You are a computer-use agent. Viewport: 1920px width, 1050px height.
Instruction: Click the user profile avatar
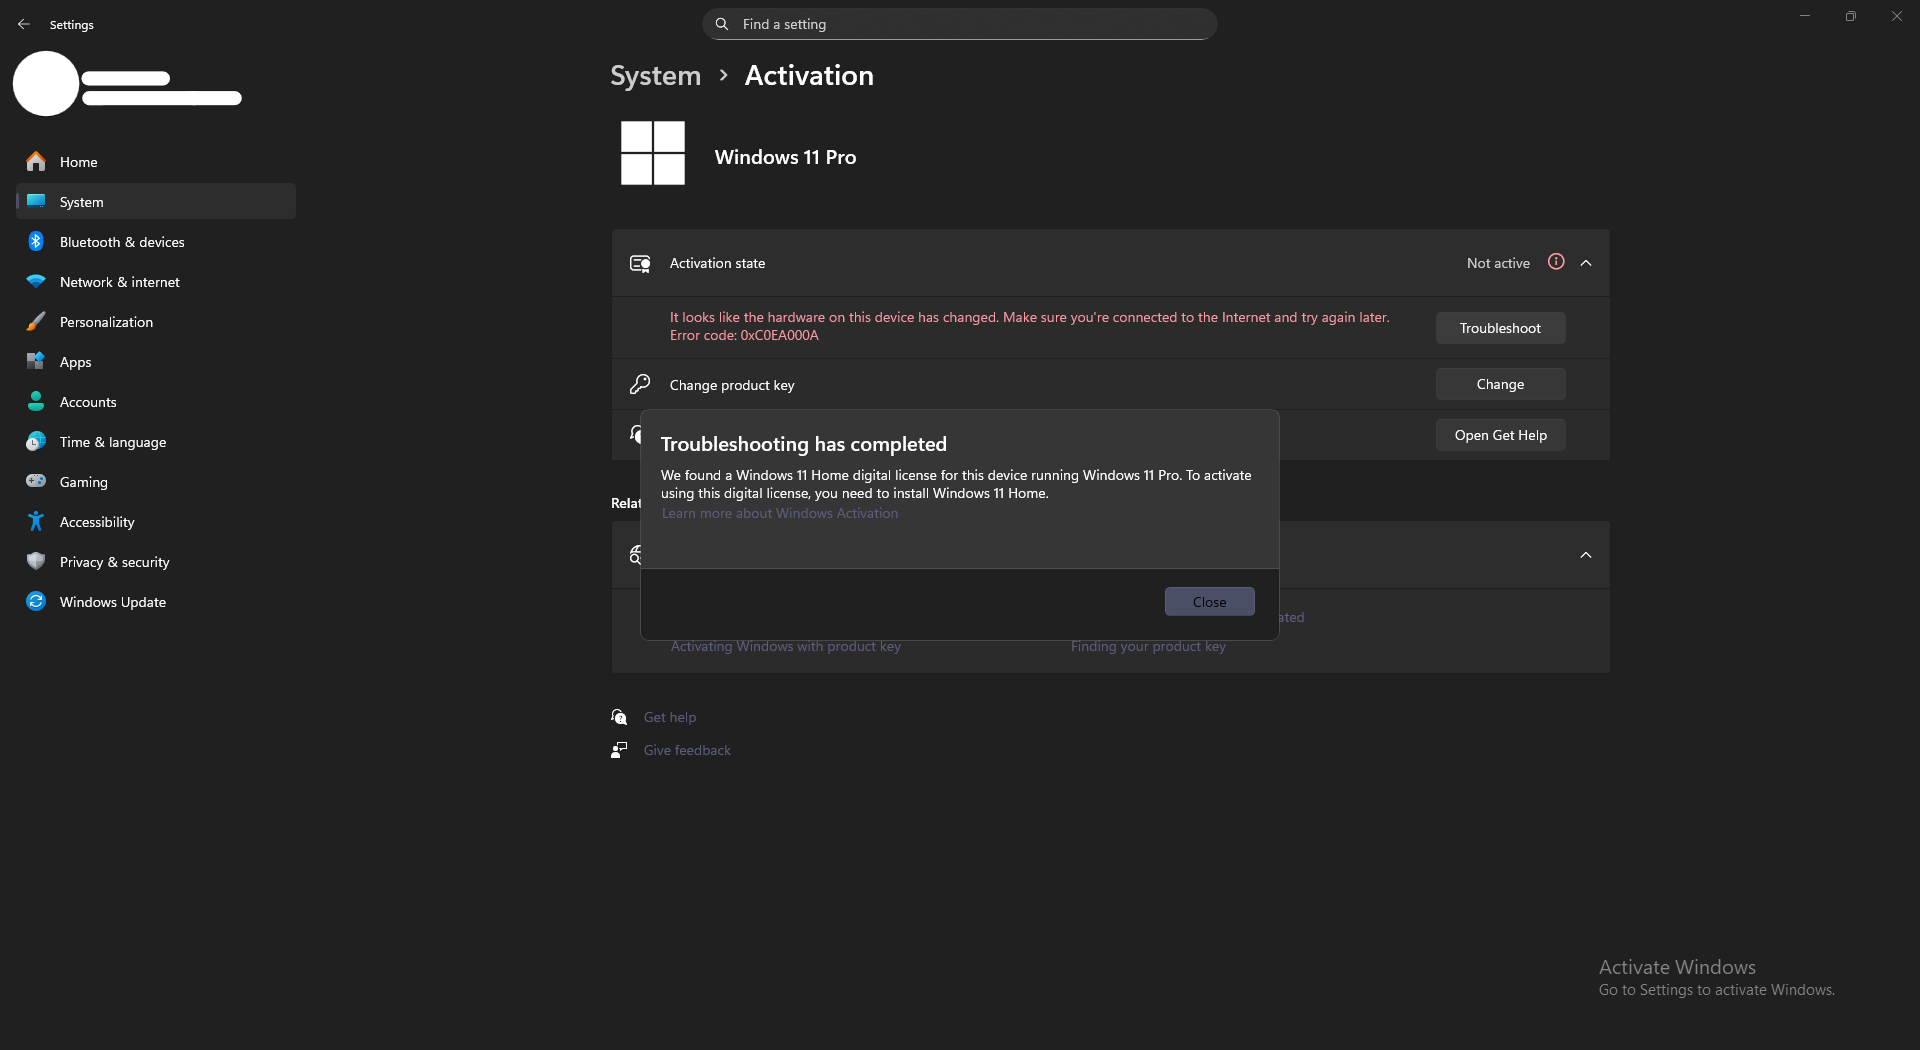[x=46, y=84]
